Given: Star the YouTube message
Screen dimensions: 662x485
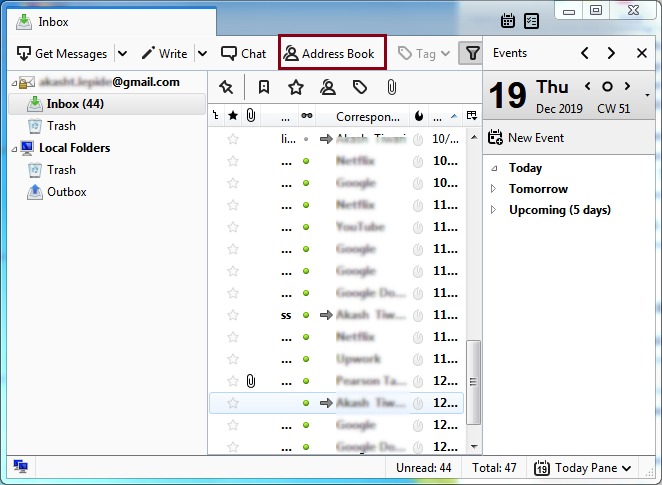Looking at the screenshot, I should pyautogui.click(x=233, y=227).
